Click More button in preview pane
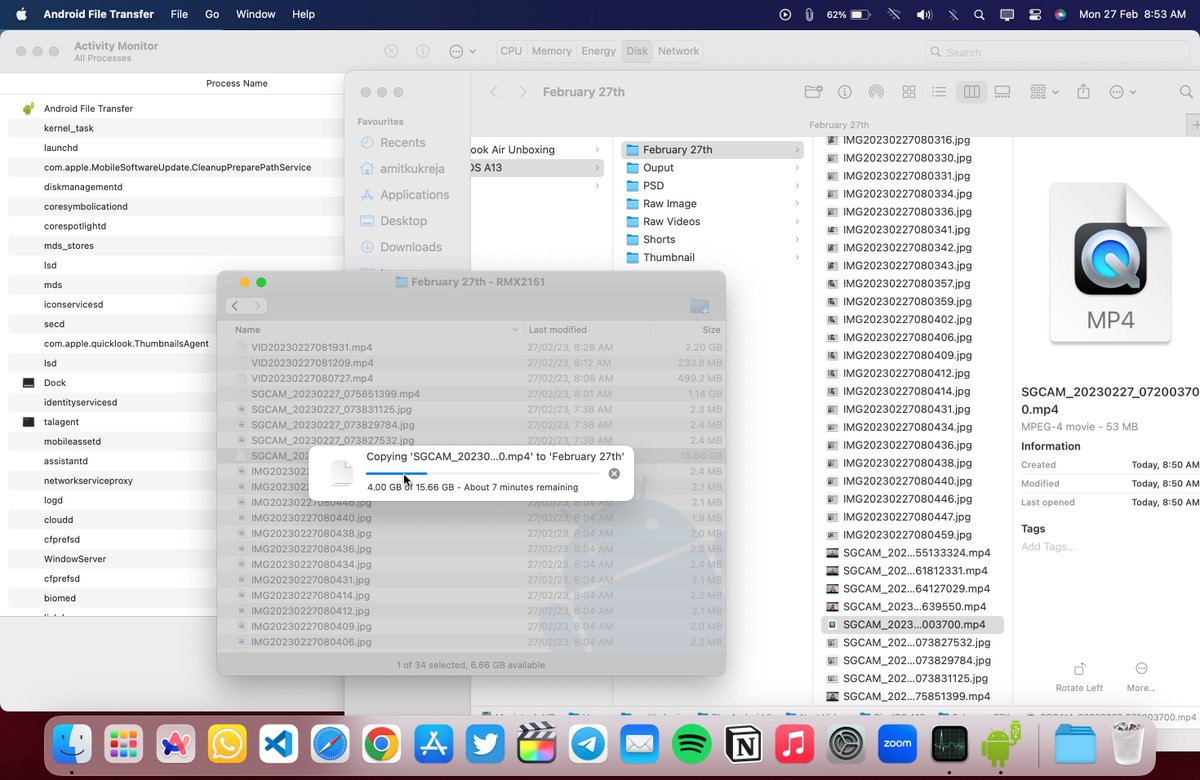Image resolution: width=1200 pixels, height=780 pixels. (1141, 677)
